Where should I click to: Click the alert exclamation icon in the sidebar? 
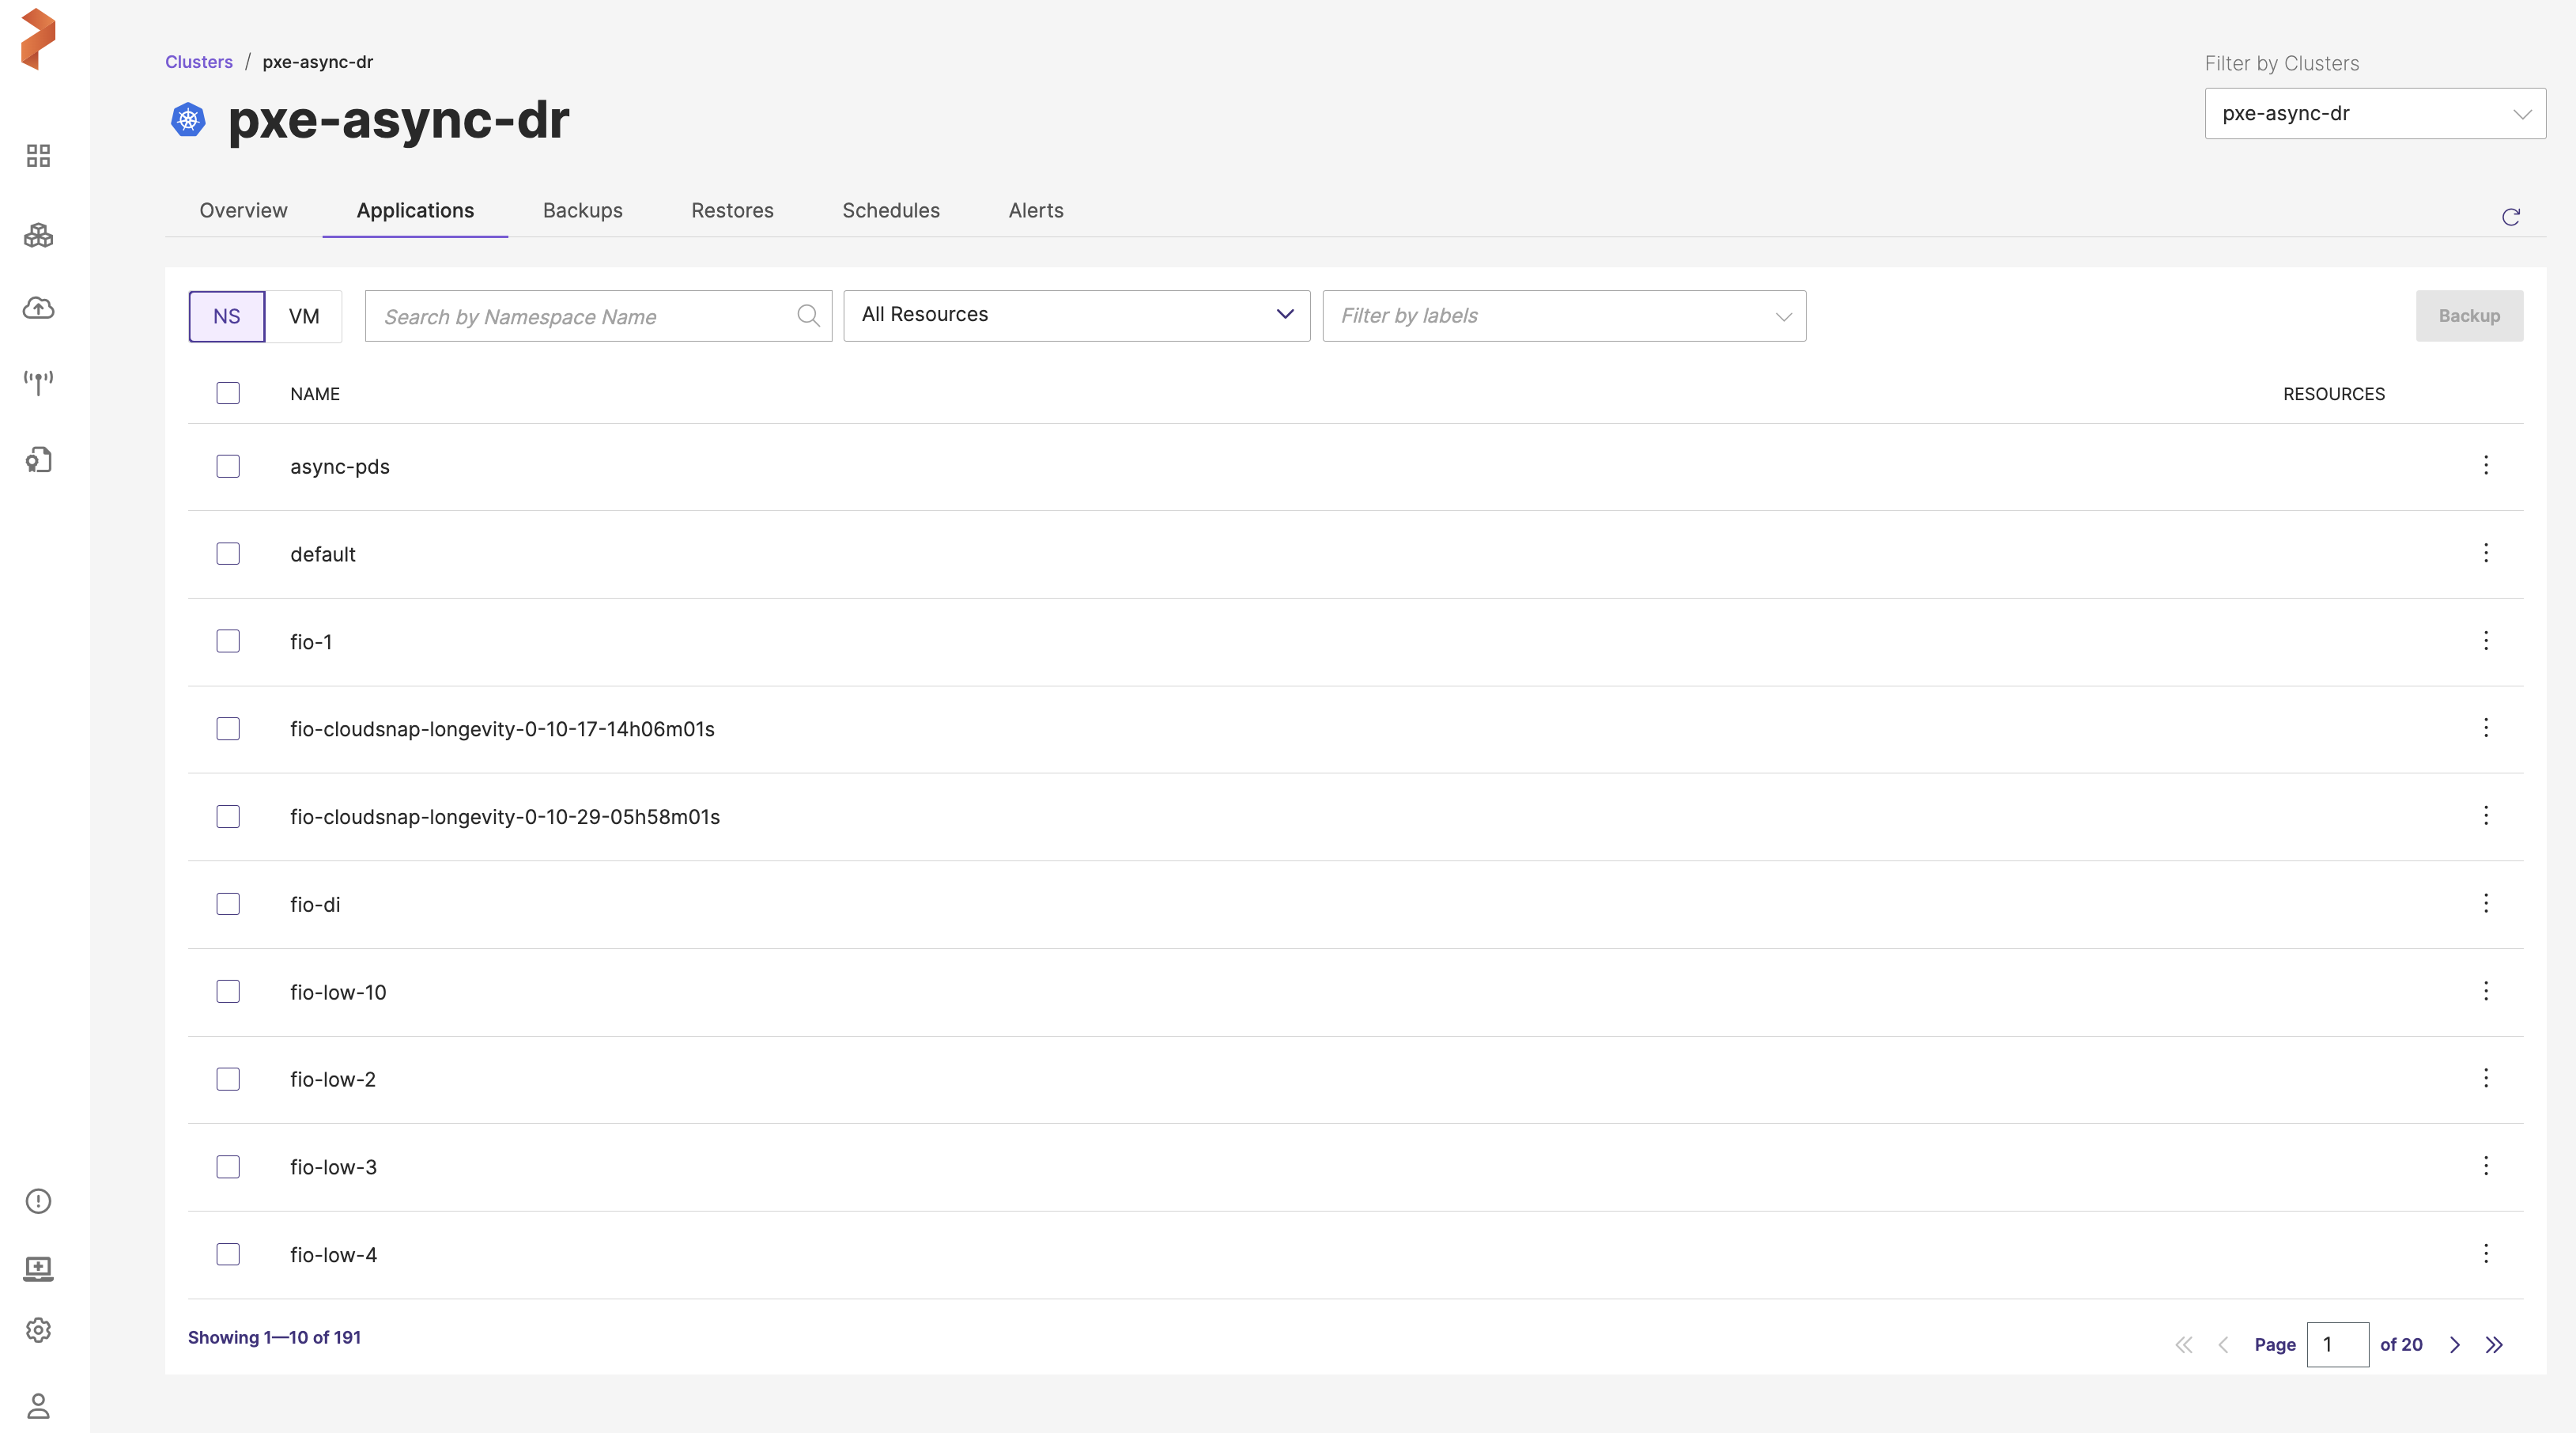[x=38, y=1201]
